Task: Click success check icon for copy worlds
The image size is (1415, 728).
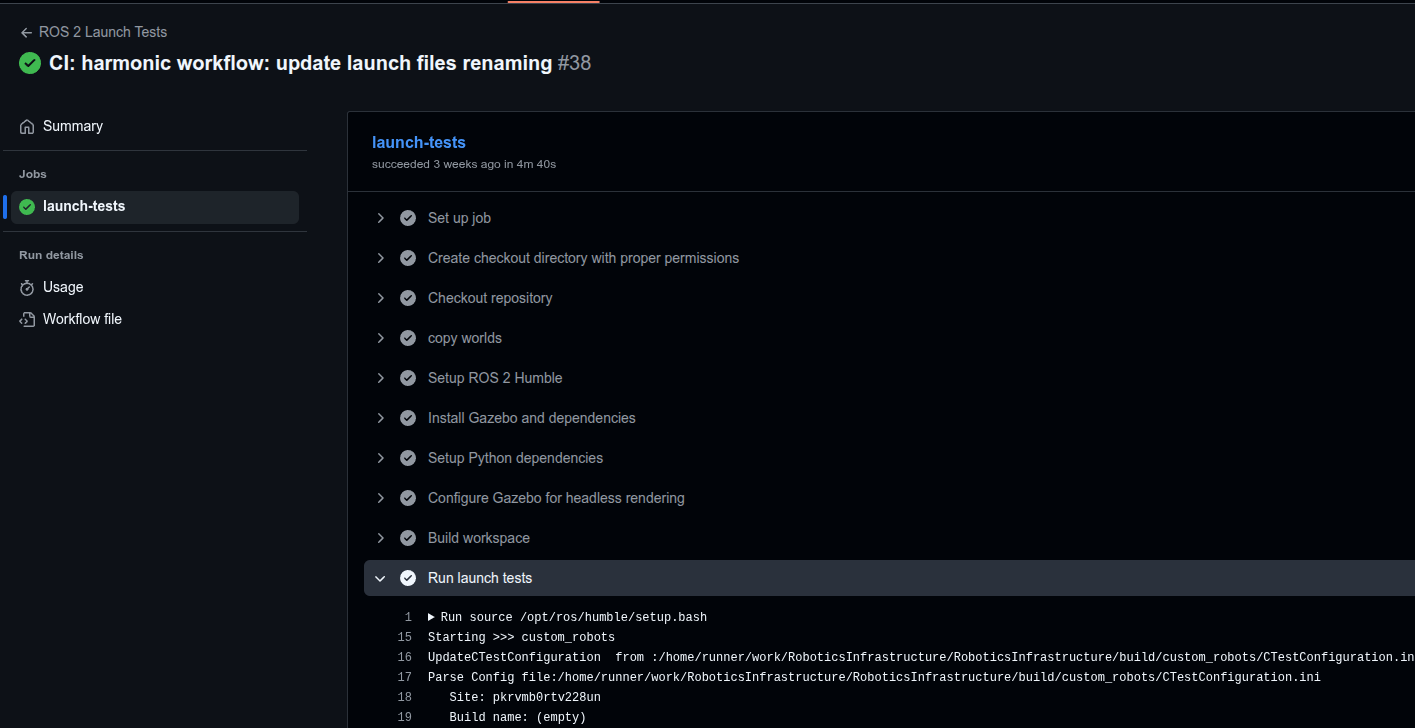Action: [x=408, y=338]
